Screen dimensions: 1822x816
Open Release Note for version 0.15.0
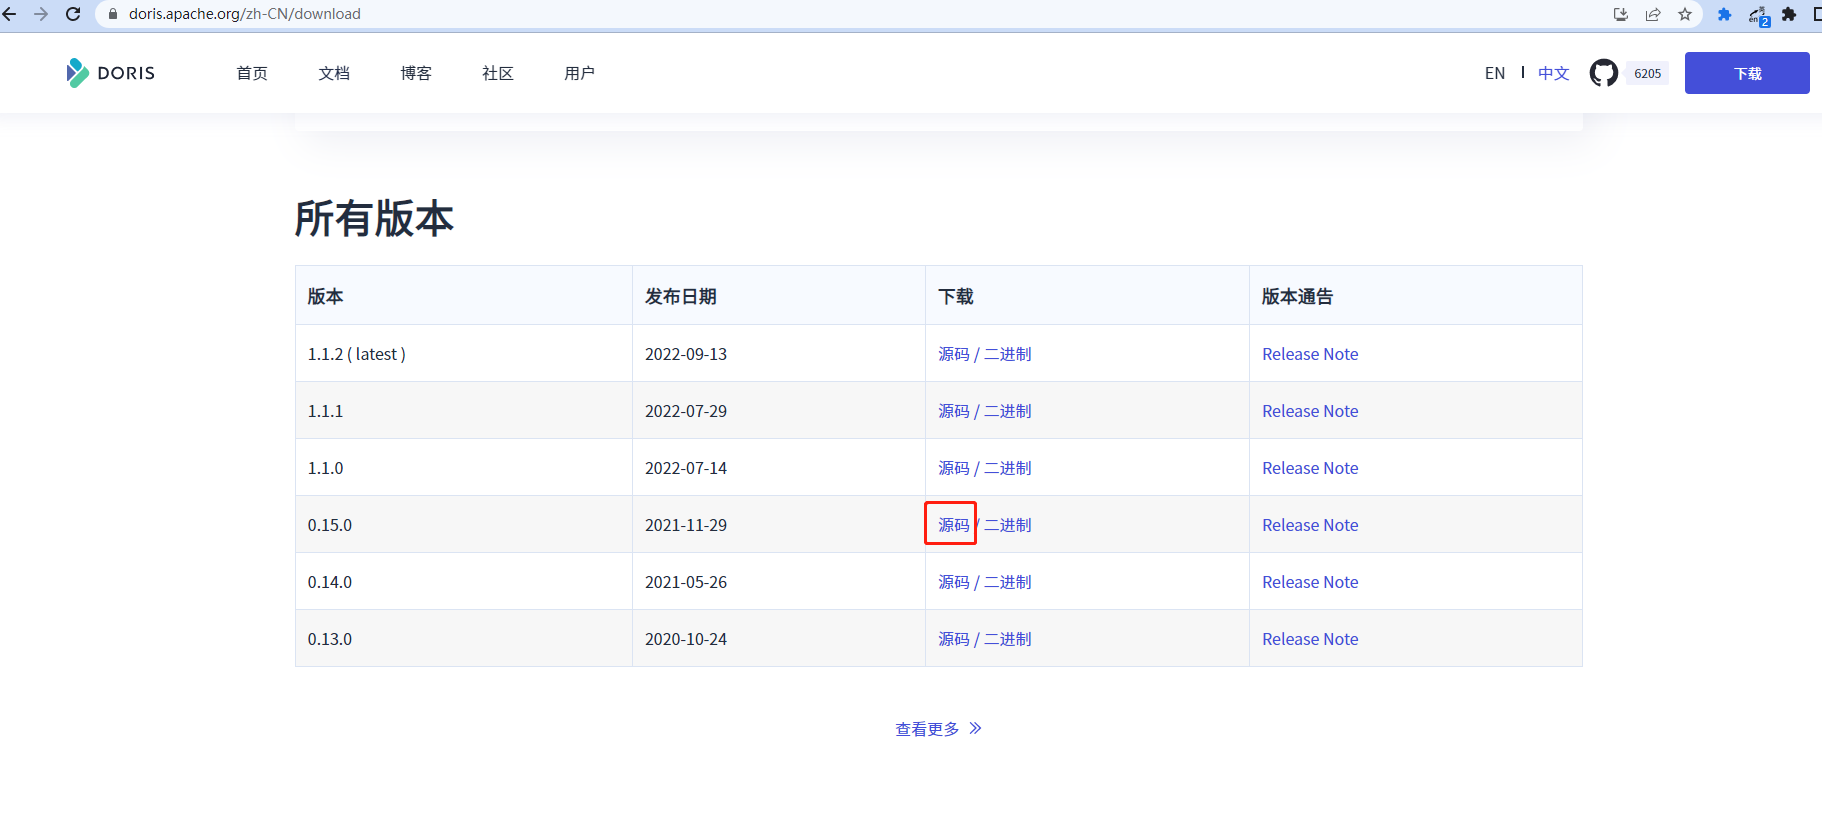tap(1310, 525)
